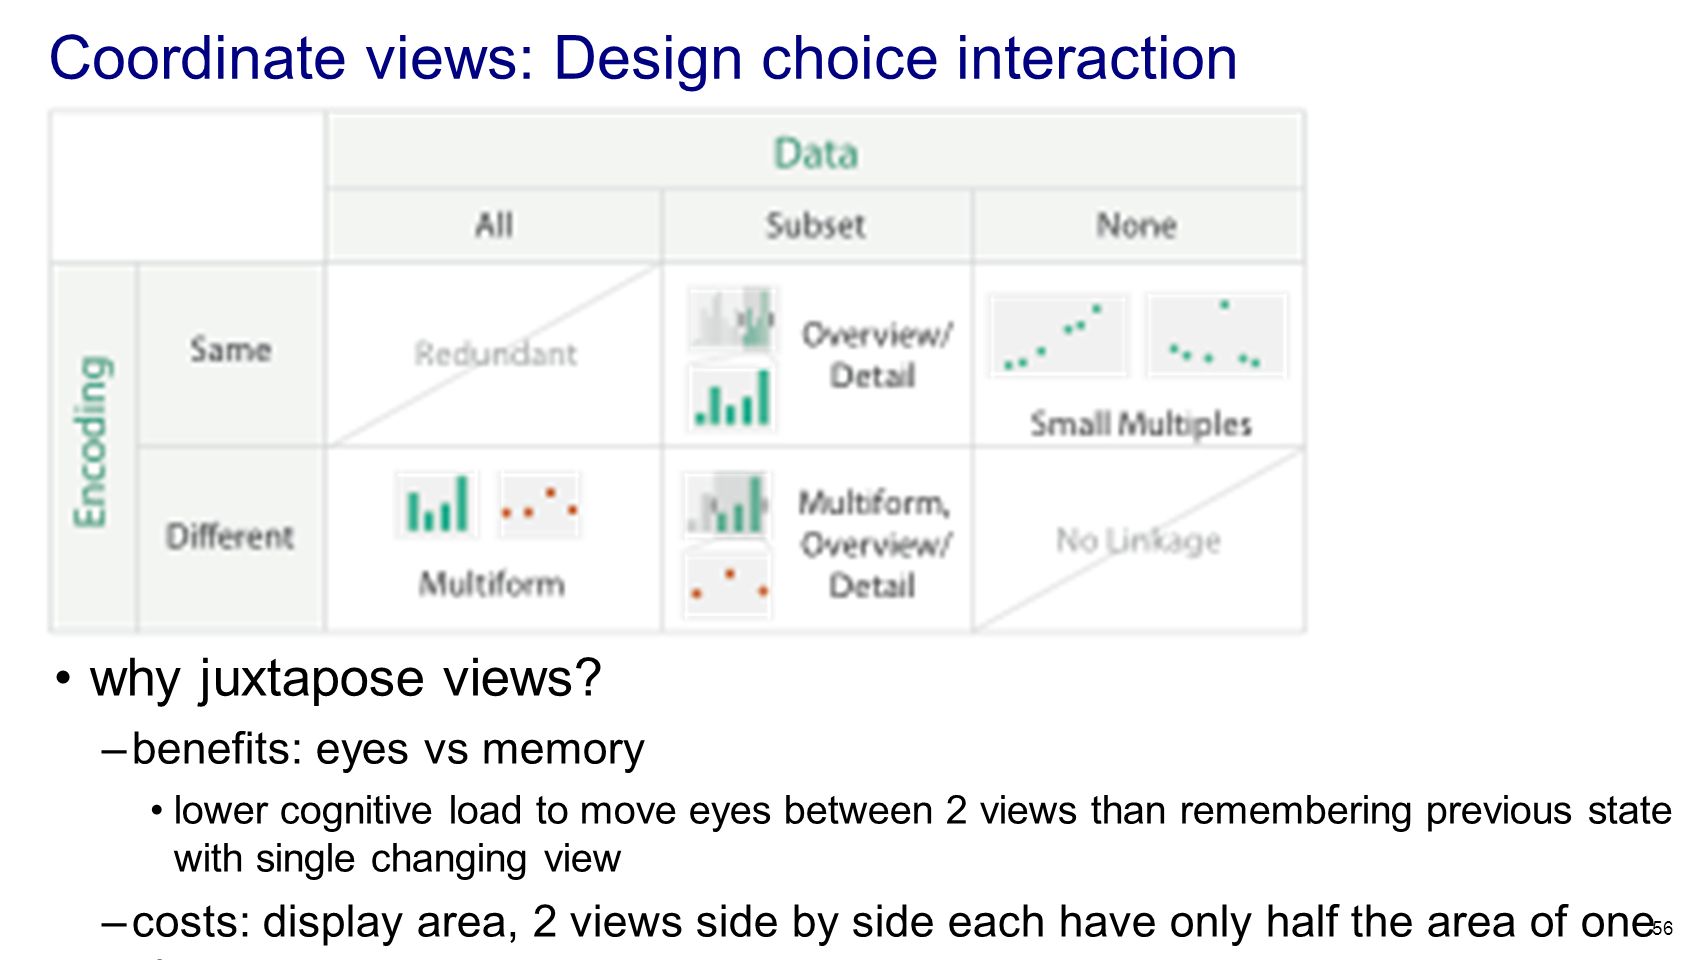Viewport: 1706px width, 960px height.
Task: Select the All column header
Action: click(494, 225)
